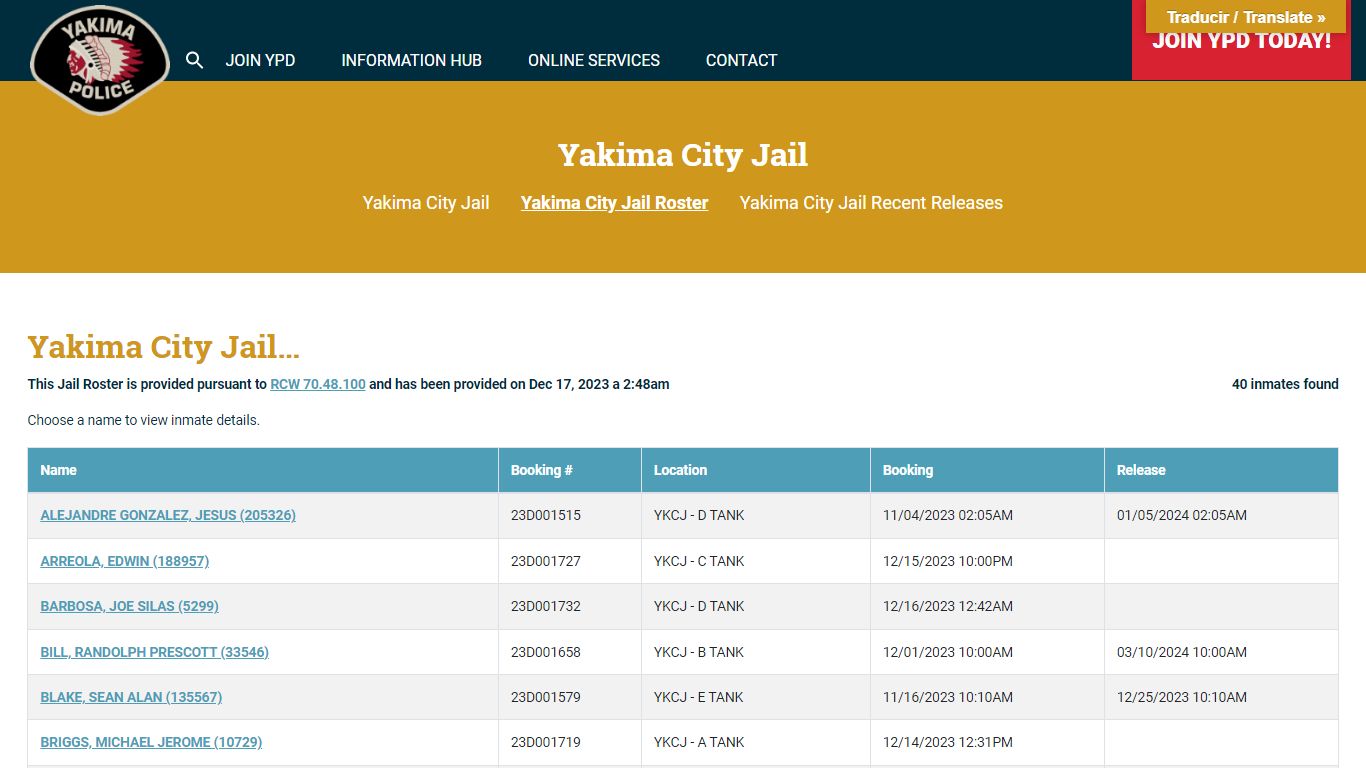Click booking date 11/04/2023 02:05AM

coord(948,516)
